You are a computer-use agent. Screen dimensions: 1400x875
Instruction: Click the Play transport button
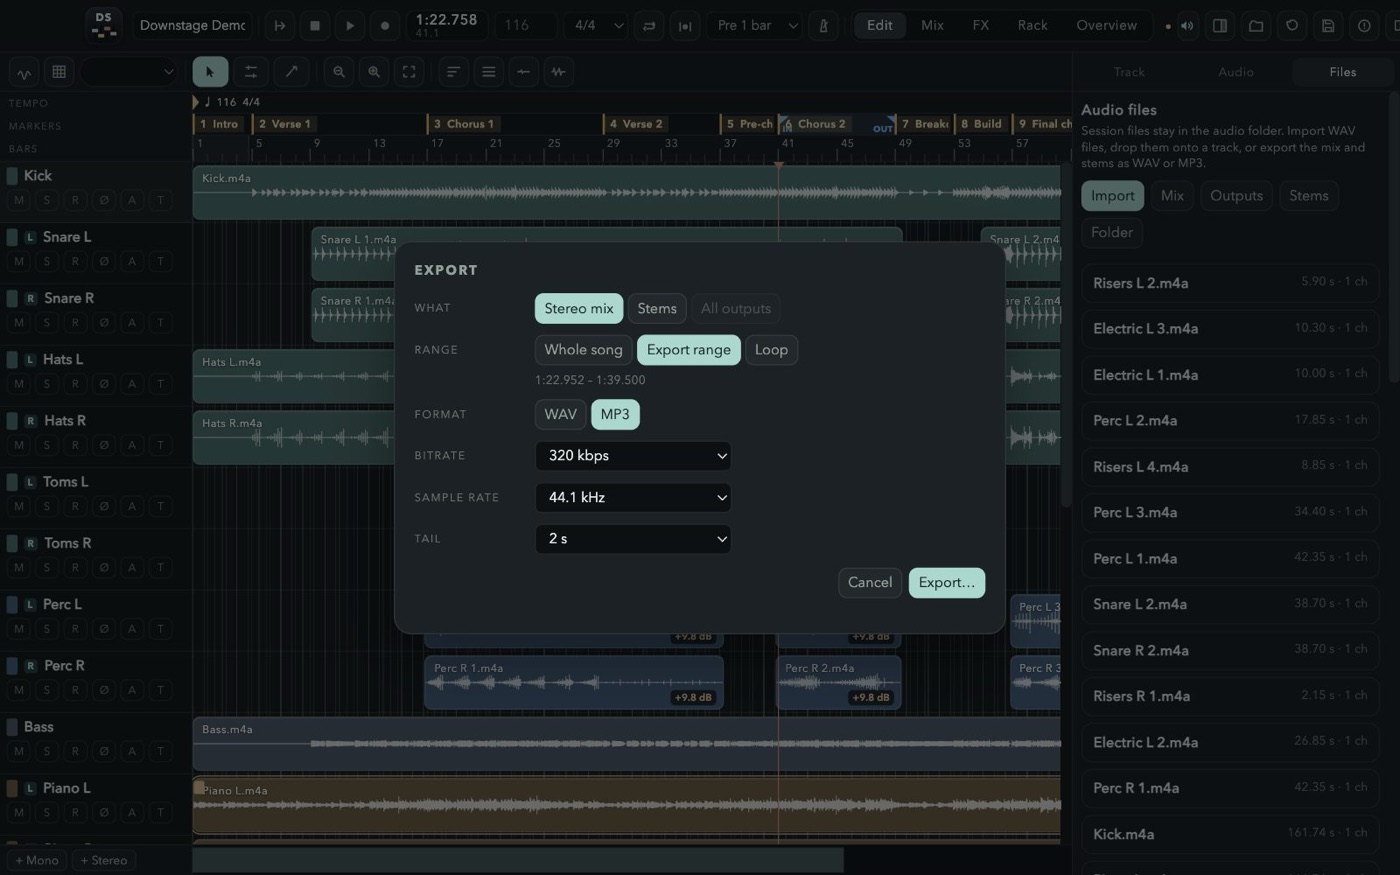(350, 26)
